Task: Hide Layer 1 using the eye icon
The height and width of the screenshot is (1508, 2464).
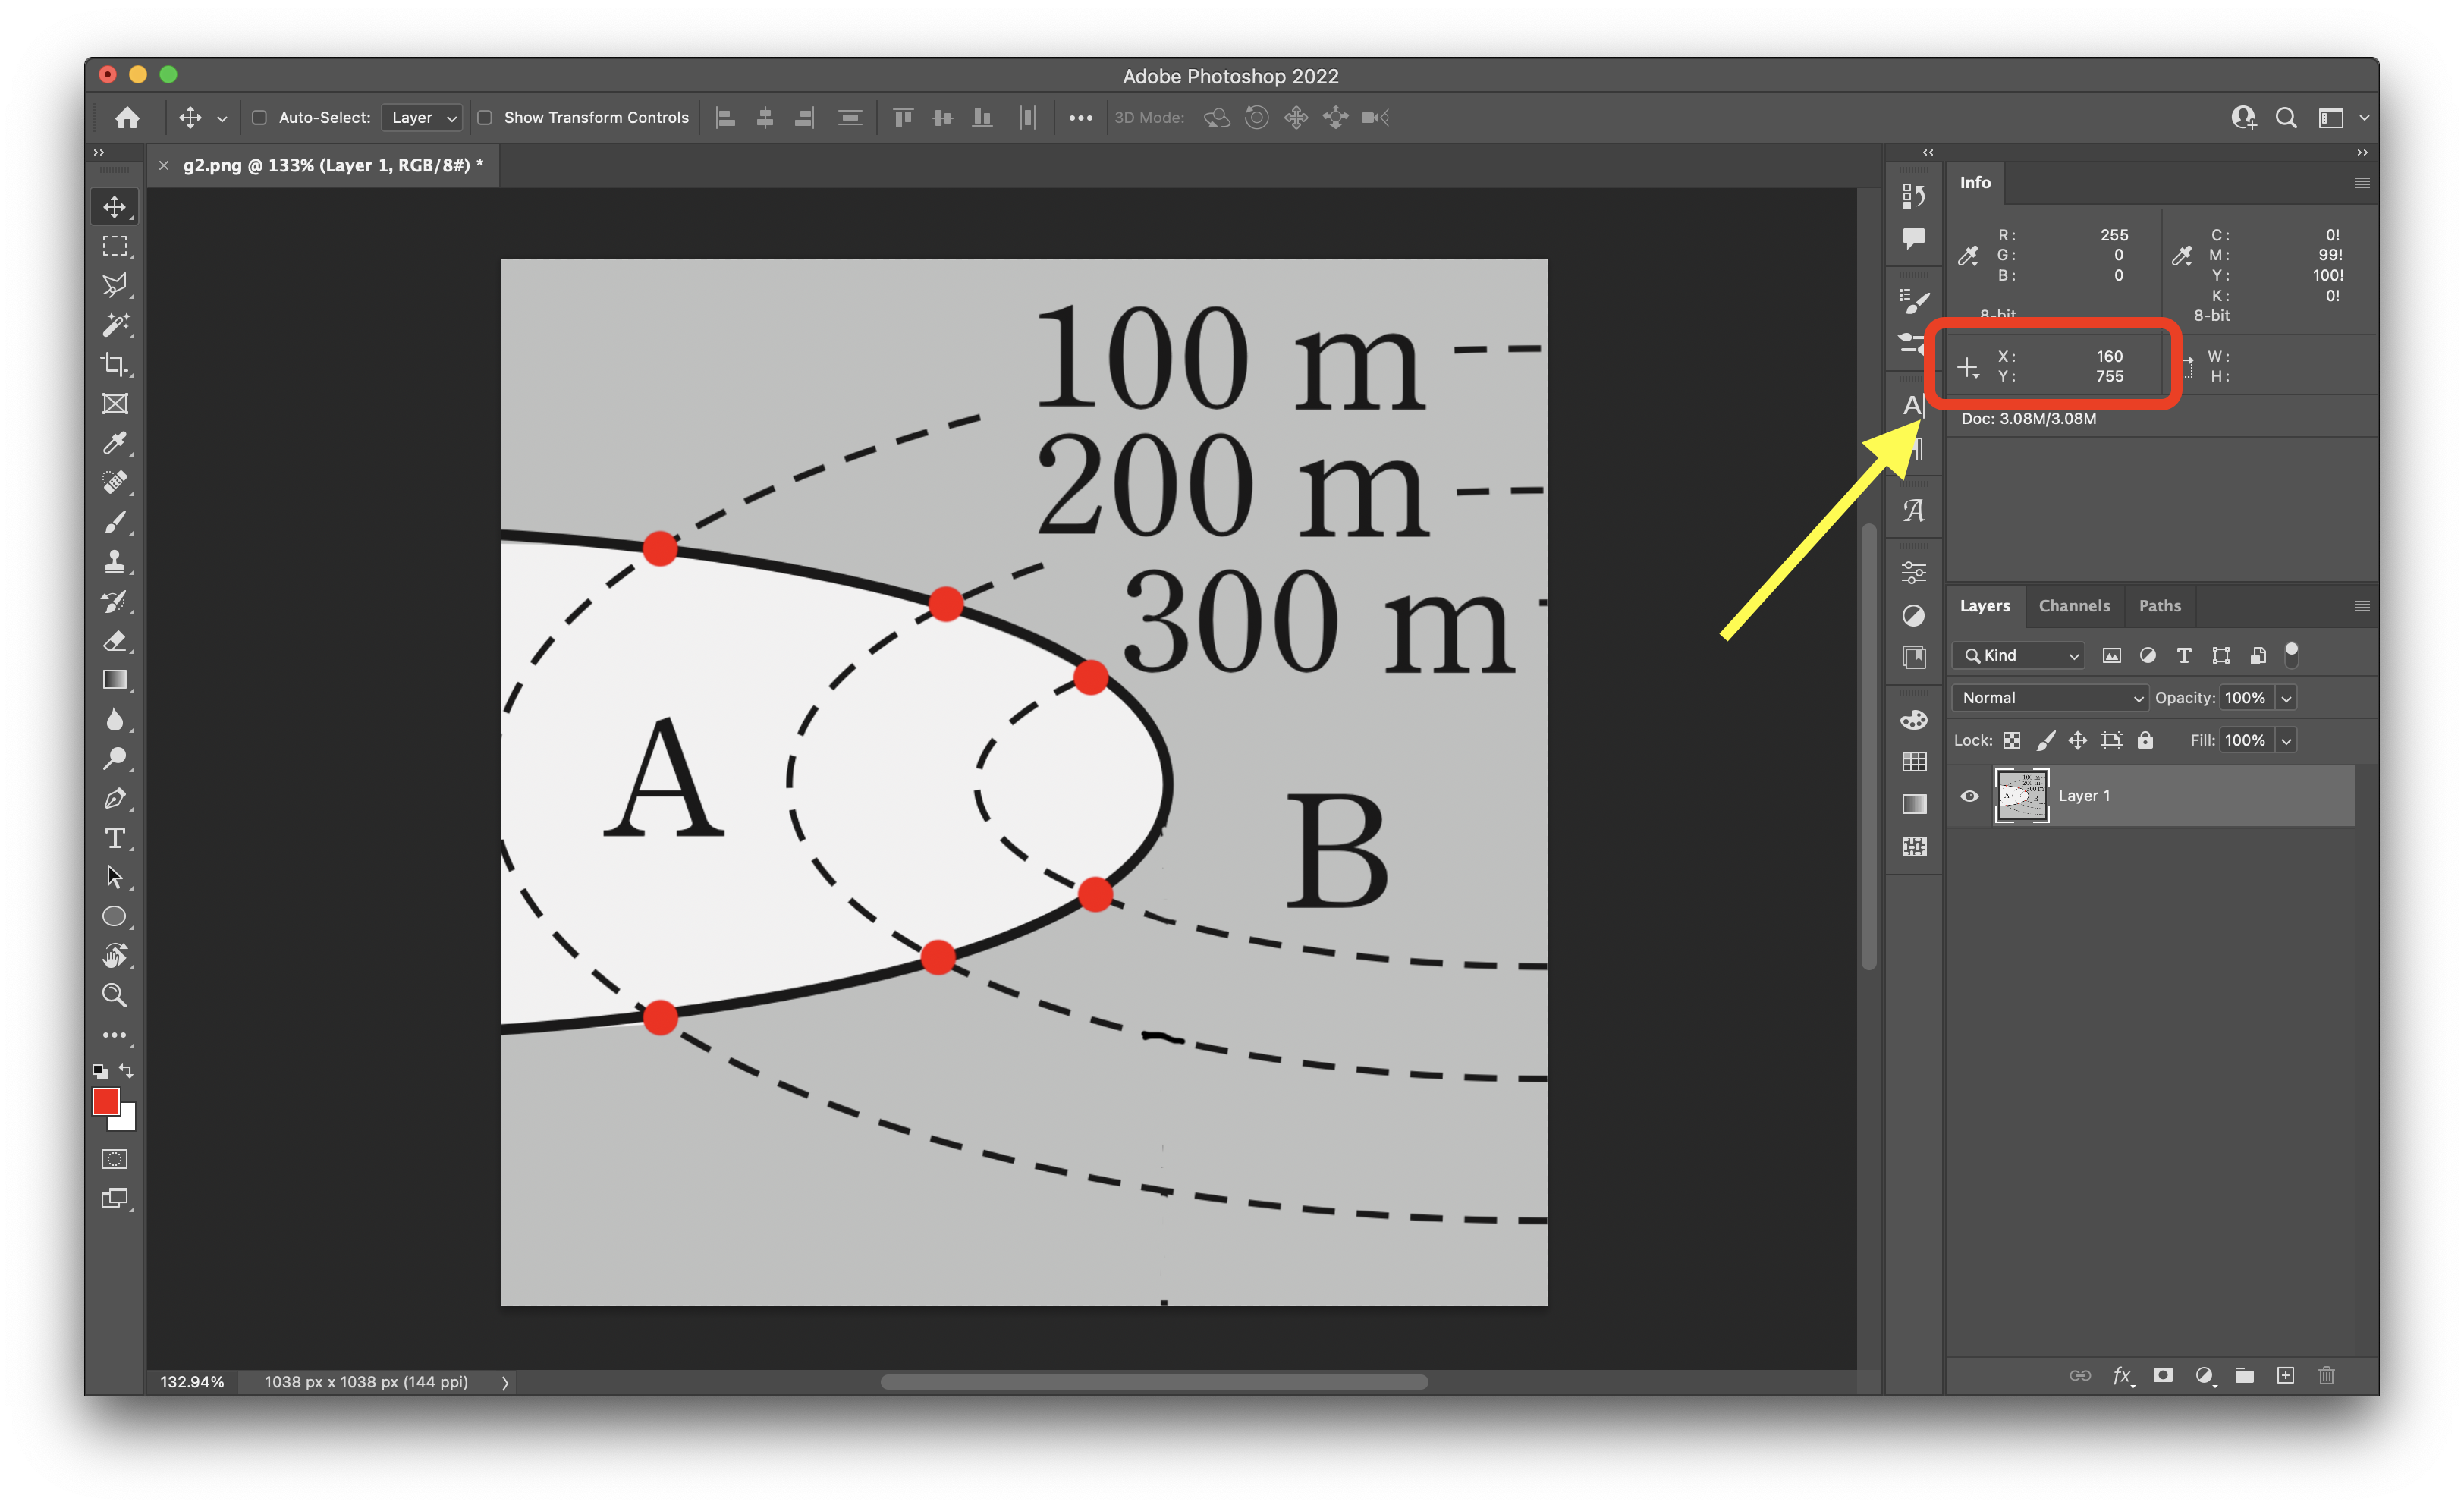Action: (1969, 796)
